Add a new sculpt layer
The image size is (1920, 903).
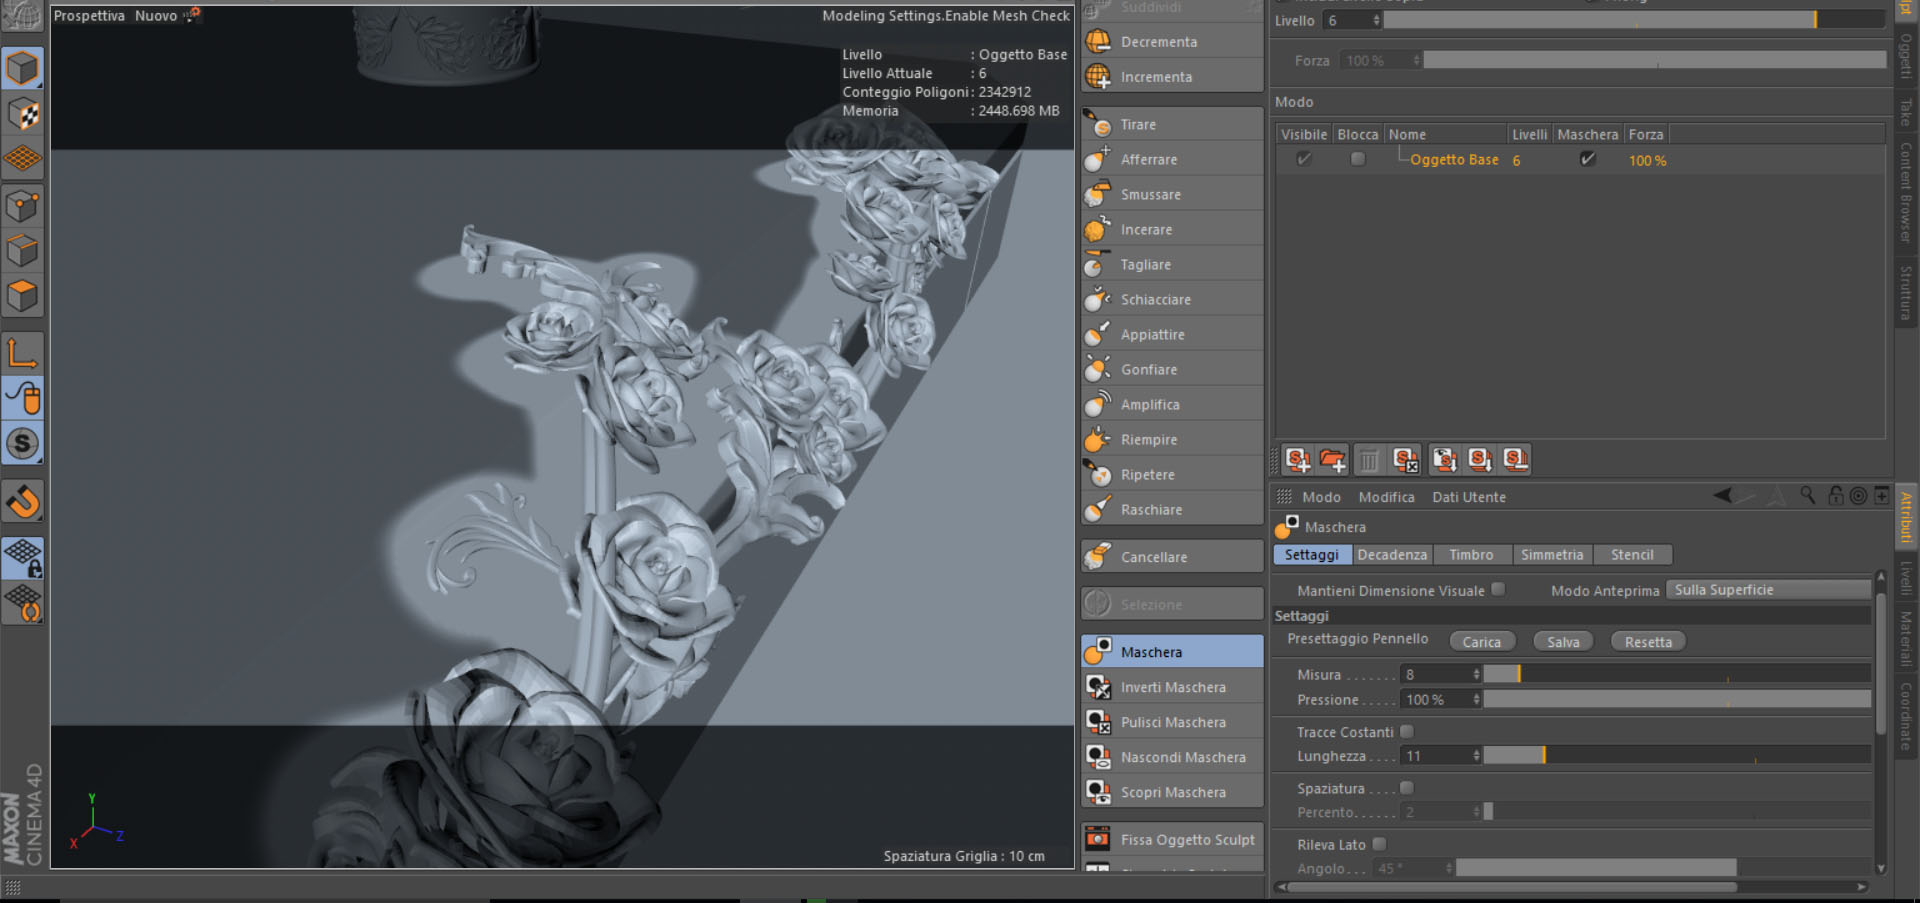tap(1298, 460)
